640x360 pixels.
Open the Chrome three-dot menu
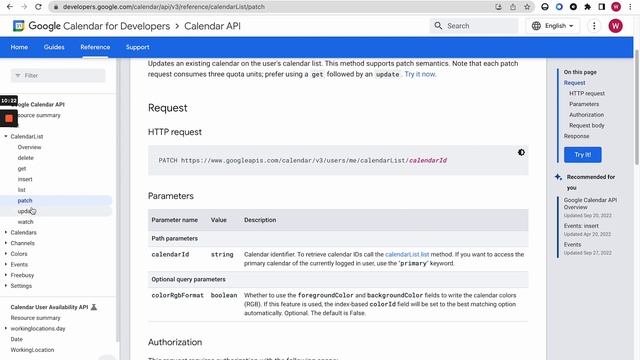coord(630,7)
